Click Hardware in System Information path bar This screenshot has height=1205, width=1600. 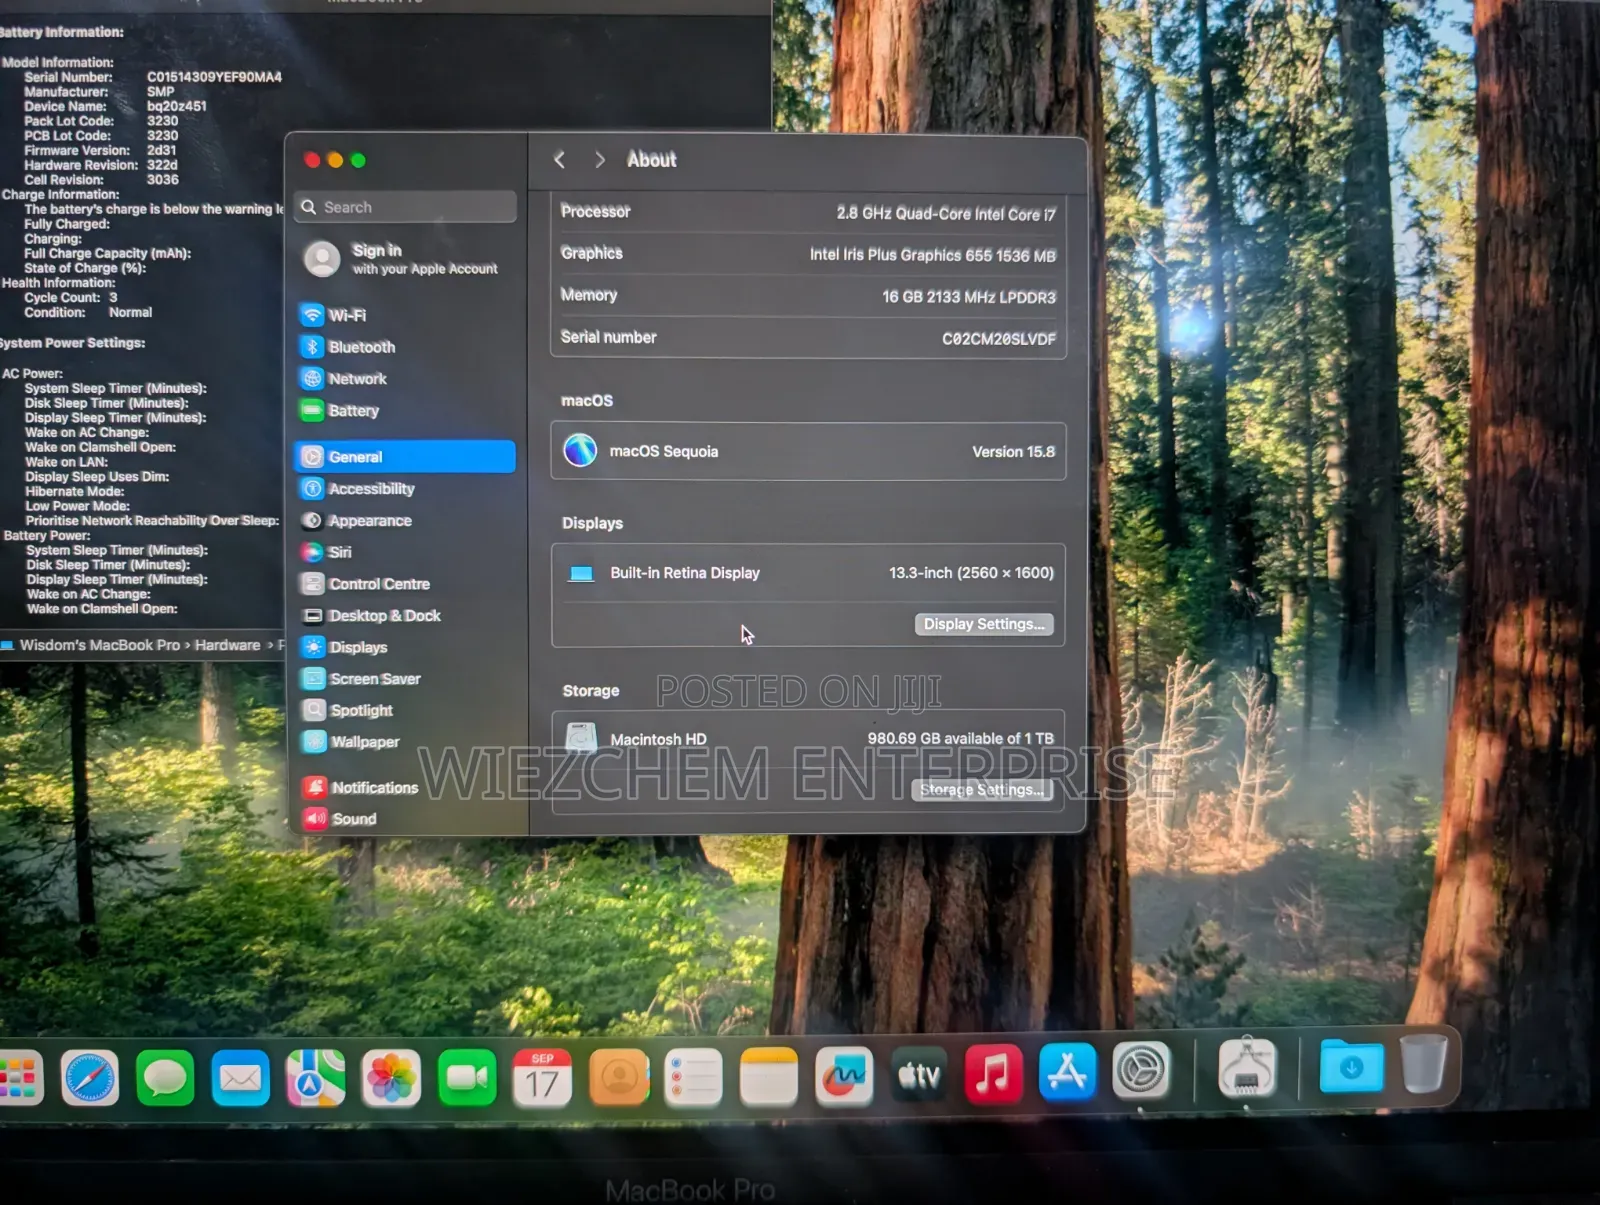point(227,645)
